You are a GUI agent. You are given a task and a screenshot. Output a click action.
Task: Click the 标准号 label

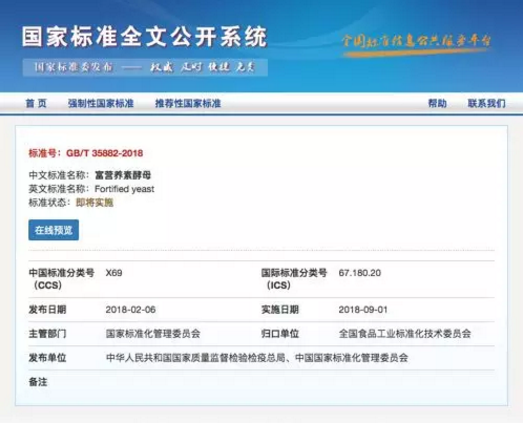pyautogui.click(x=45, y=153)
